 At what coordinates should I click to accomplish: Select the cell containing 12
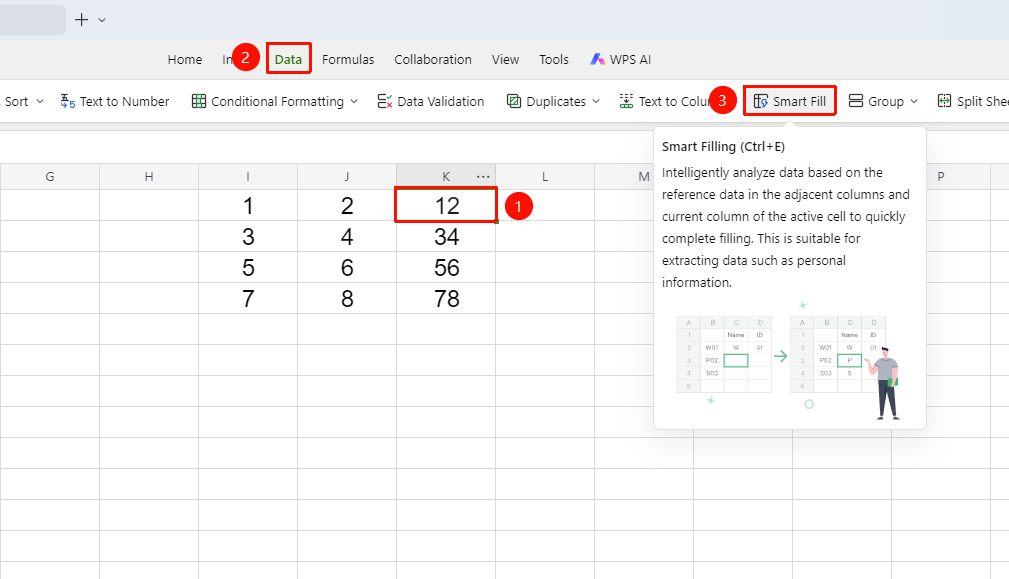[x=446, y=205]
